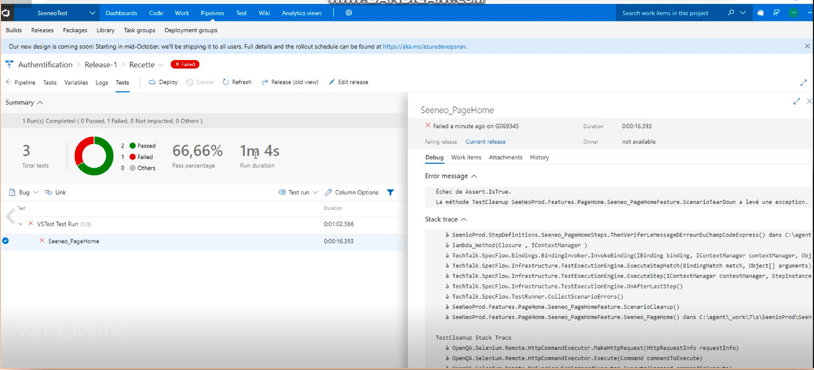The image size is (814, 370).
Task: Open the Pipelines hub
Action: pos(212,13)
